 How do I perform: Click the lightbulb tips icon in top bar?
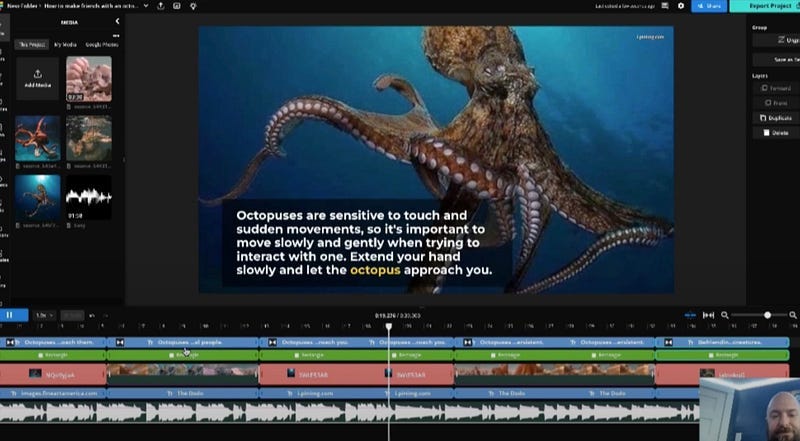coord(193,6)
